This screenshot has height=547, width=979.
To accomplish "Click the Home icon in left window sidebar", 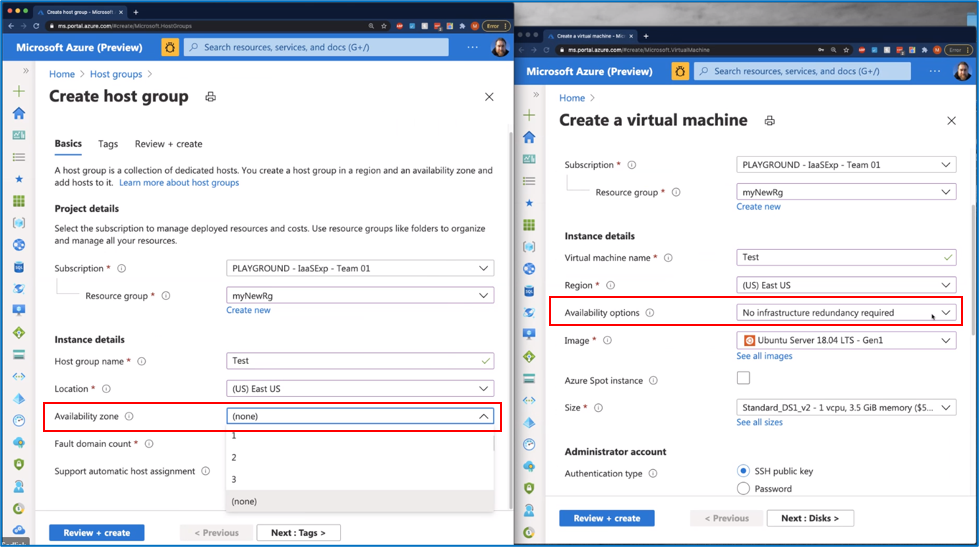I will [x=19, y=113].
